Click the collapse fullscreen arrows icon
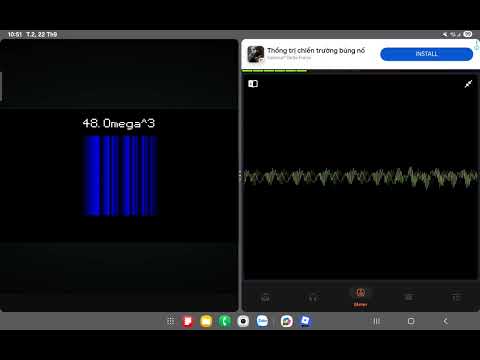The image size is (480, 360). (x=468, y=84)
